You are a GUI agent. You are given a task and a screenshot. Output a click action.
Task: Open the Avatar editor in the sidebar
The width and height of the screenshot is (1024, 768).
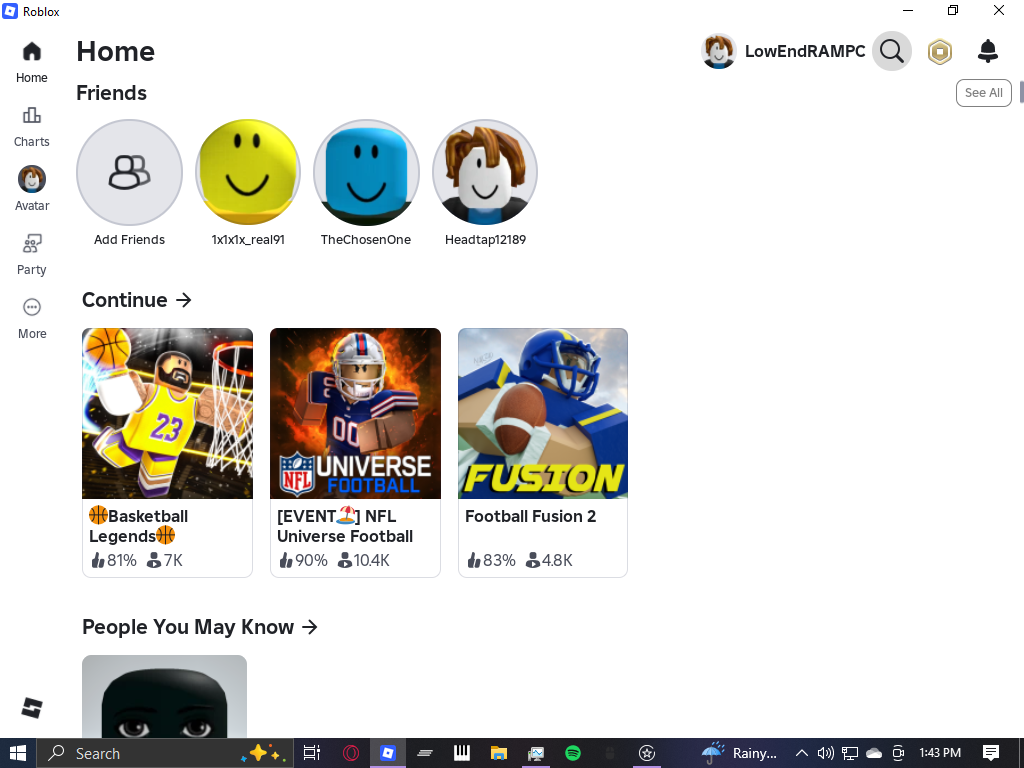pyautogui.click(x=31, y=189)
